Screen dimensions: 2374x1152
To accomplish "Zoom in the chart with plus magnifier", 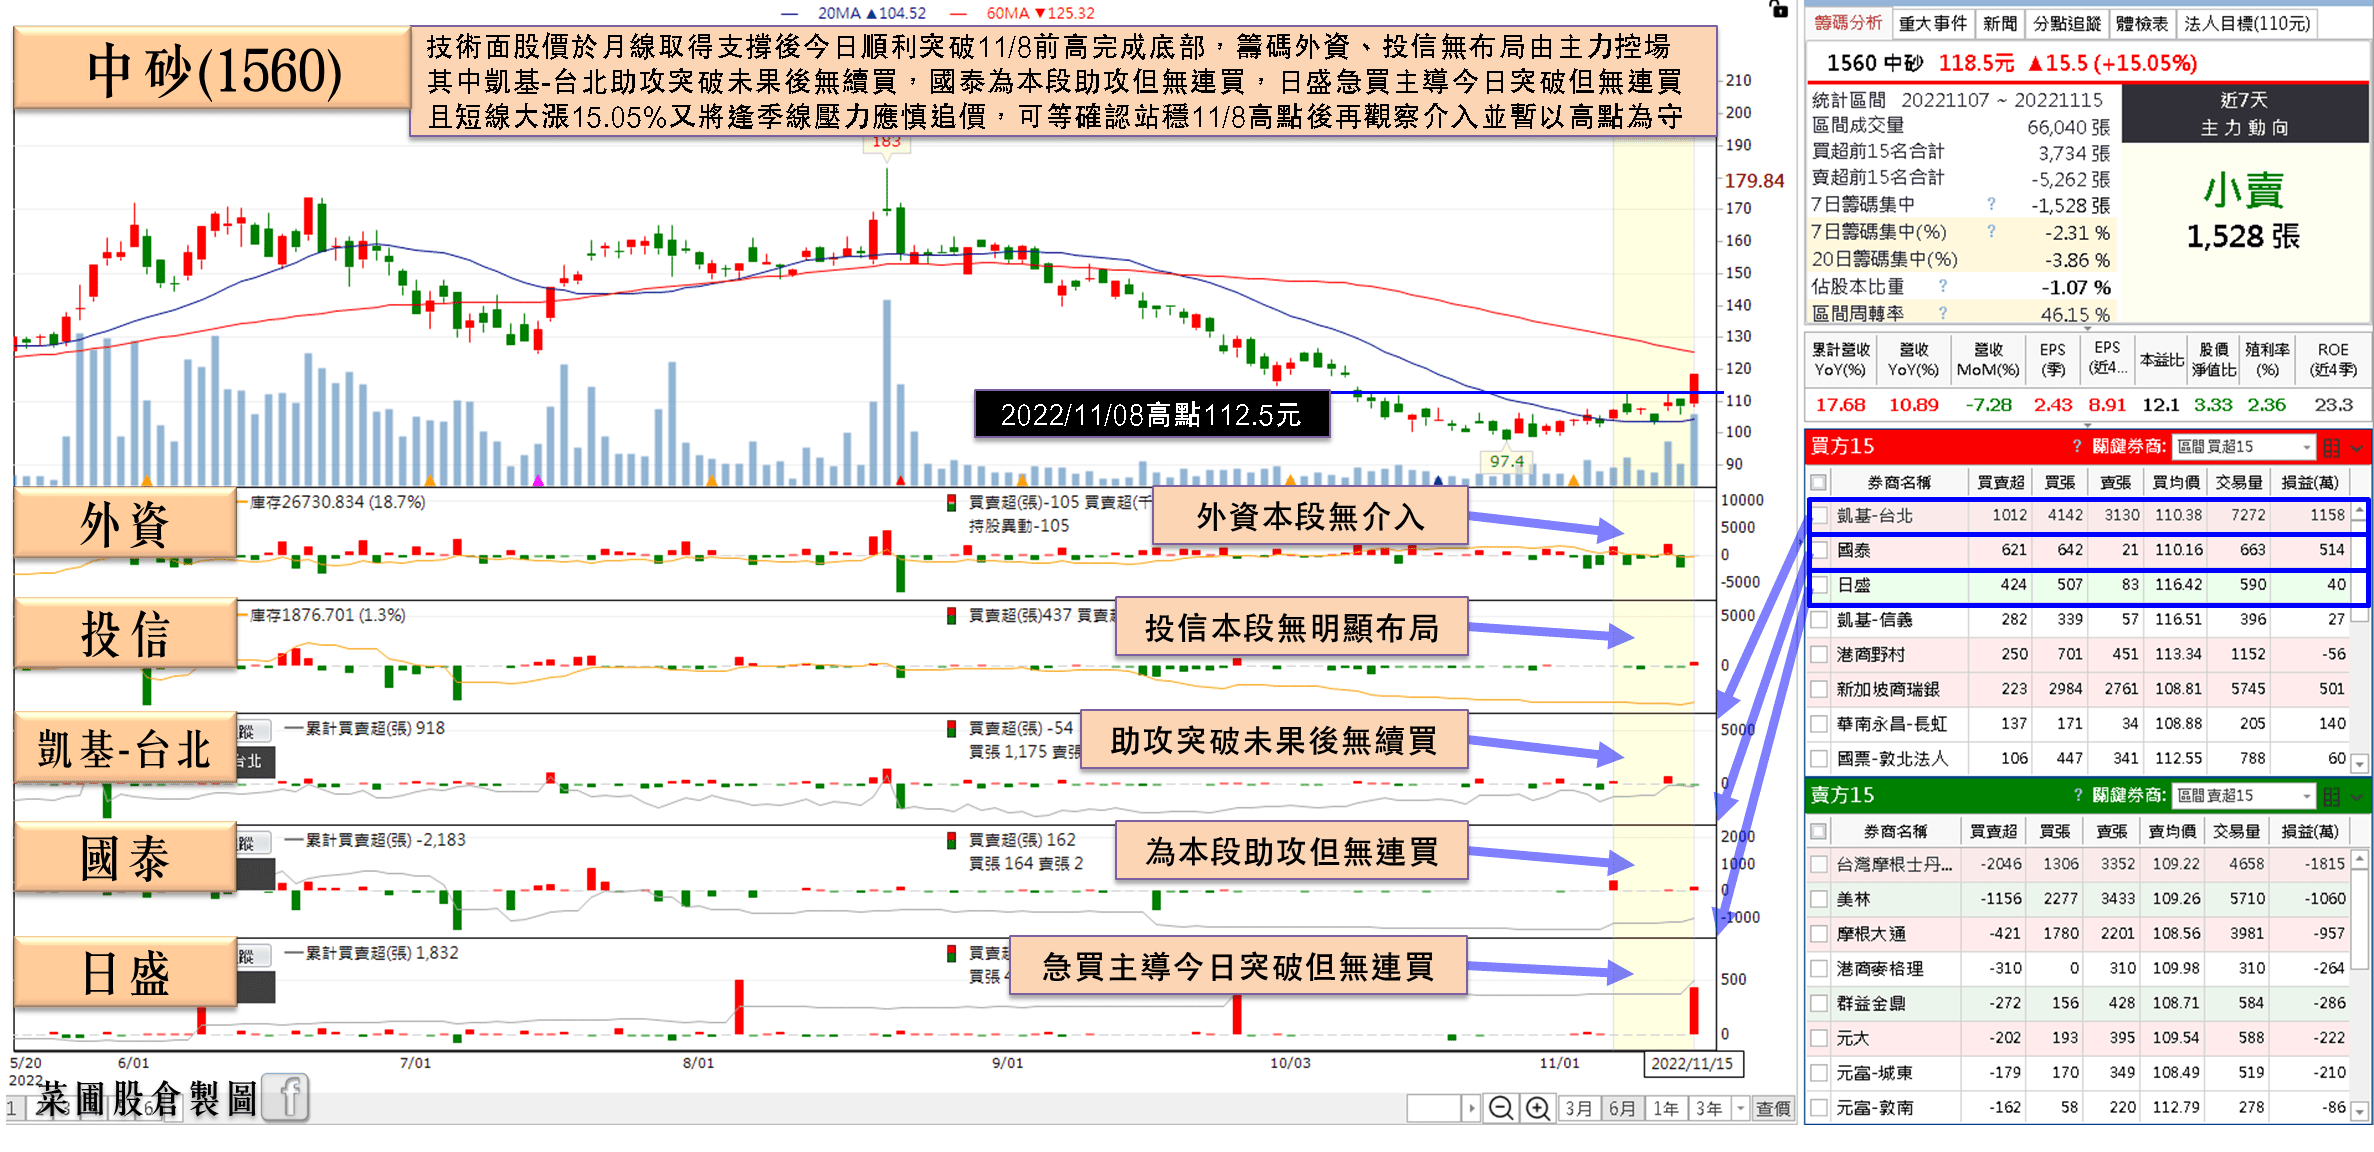I will point(1537,1108).
